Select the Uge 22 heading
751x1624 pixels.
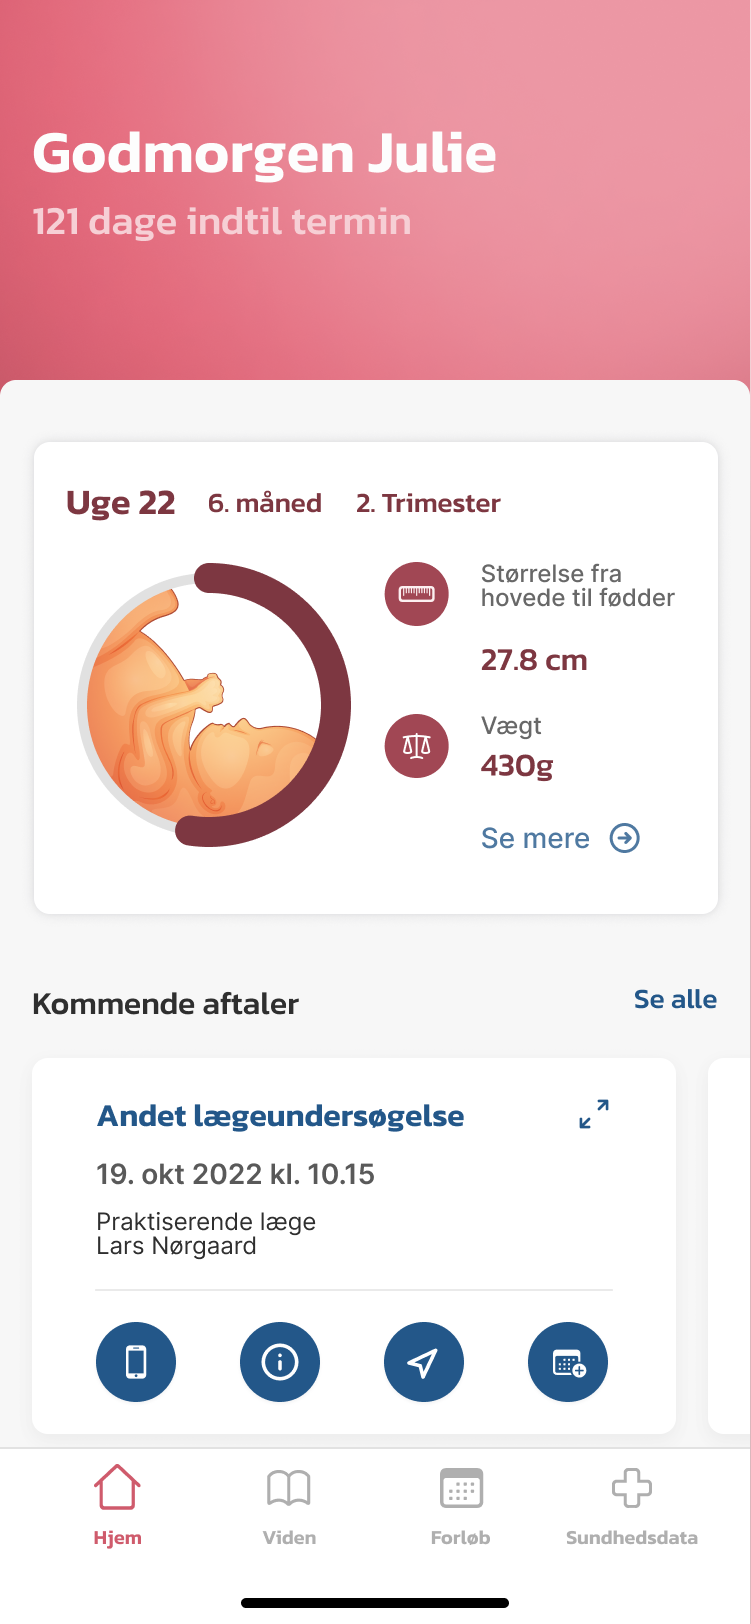tap(121, 503)
